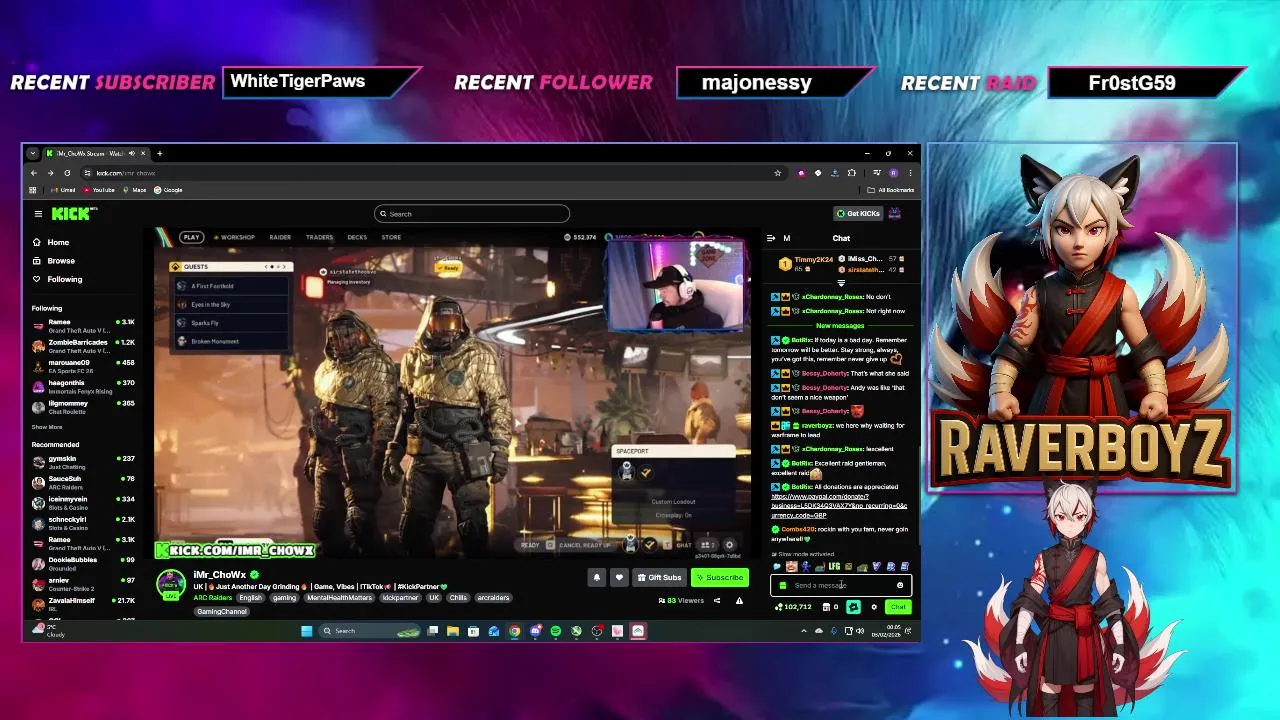1280x720 pixels.
Task: Open the iMr_ChoWx channel avatar
Action: click(x=171, y=585)
